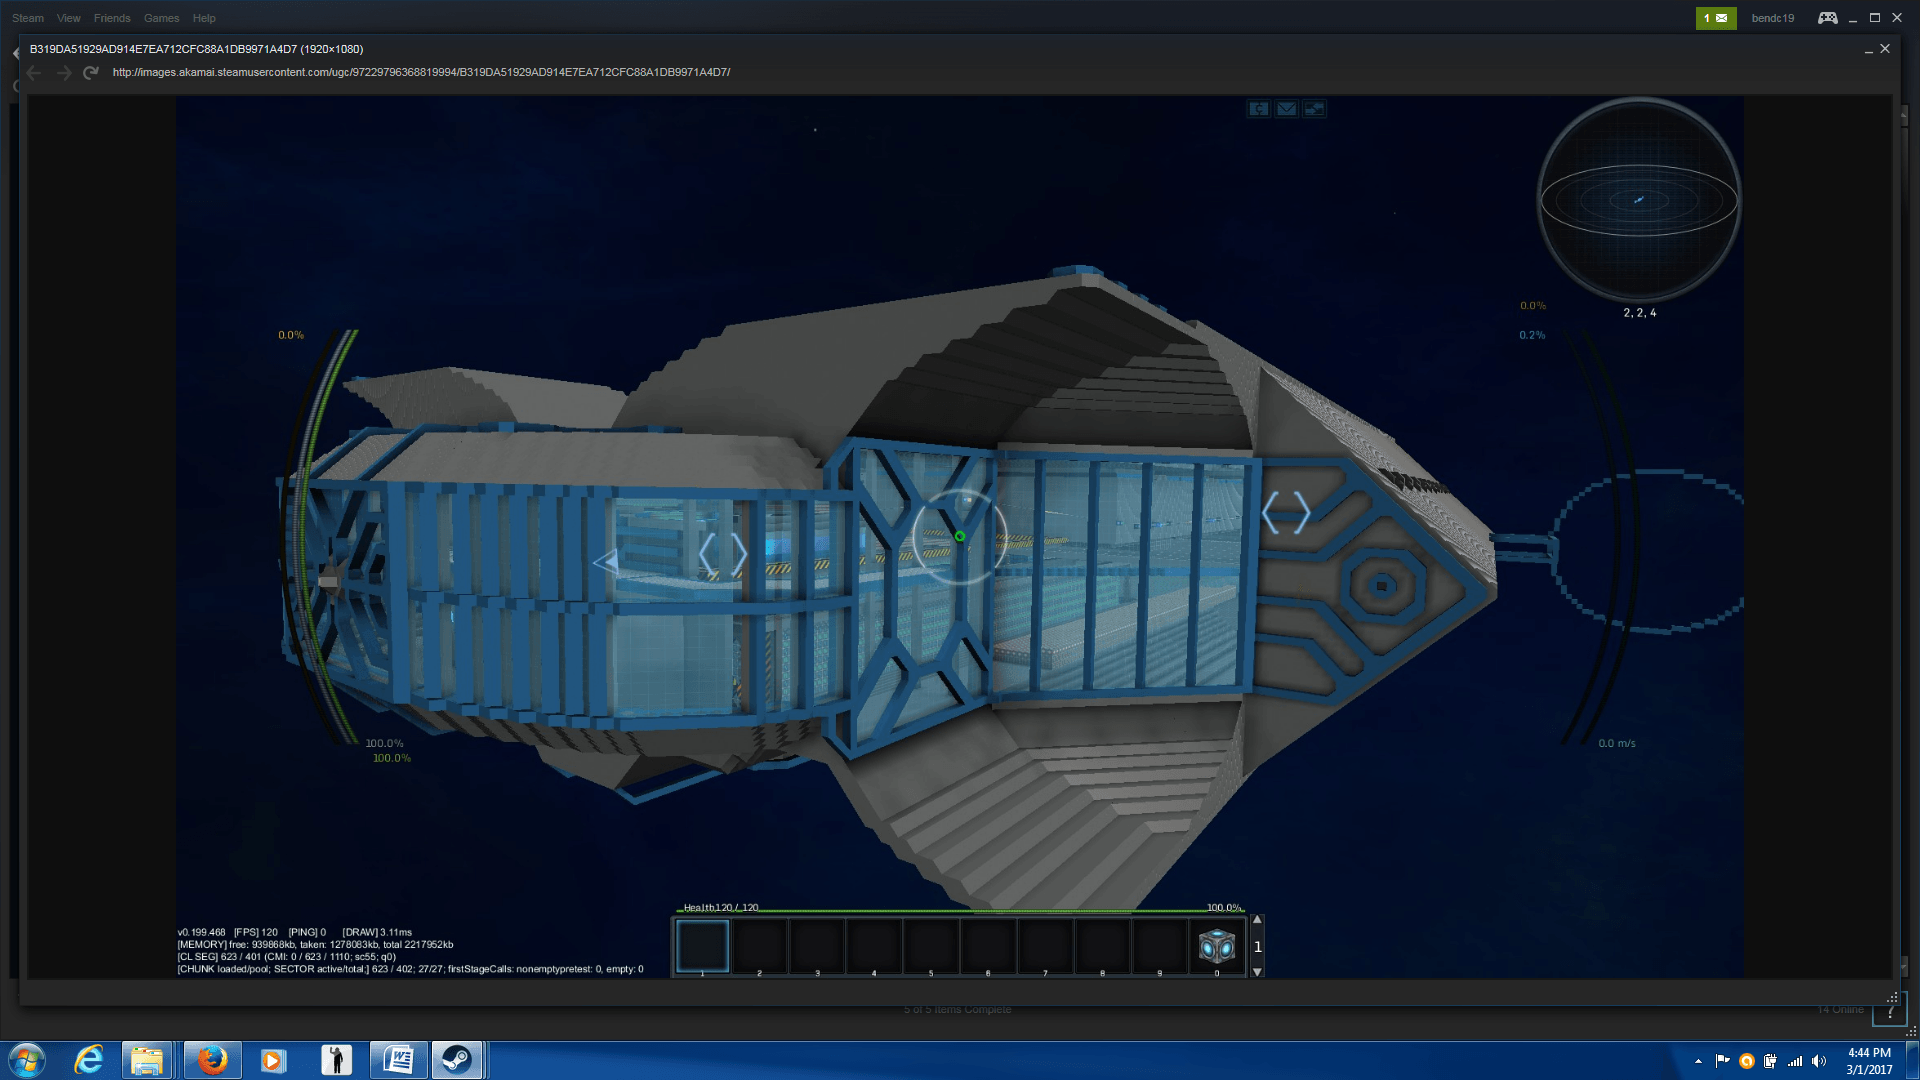Image resolution: width=1920 pixels, height=1080 pixels.
Task: Click the browser back arrow
Action: pos(35,73)
